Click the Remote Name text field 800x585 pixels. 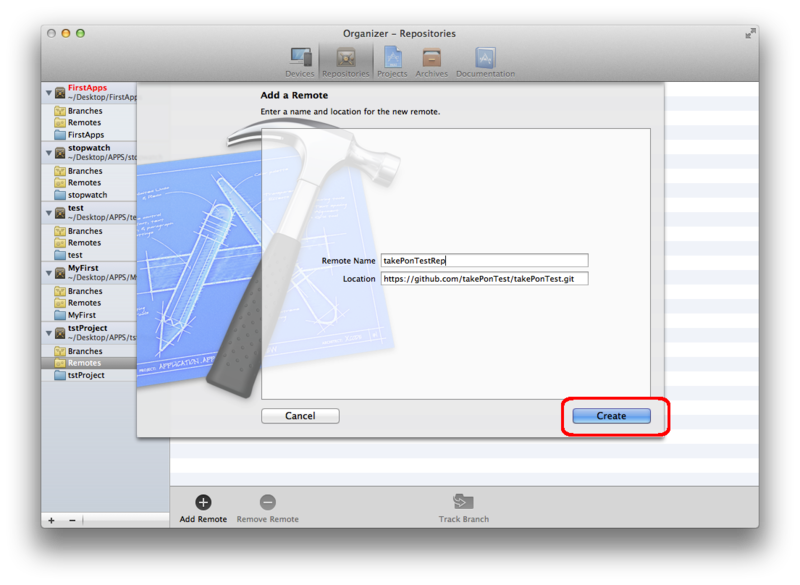[484, 261]
